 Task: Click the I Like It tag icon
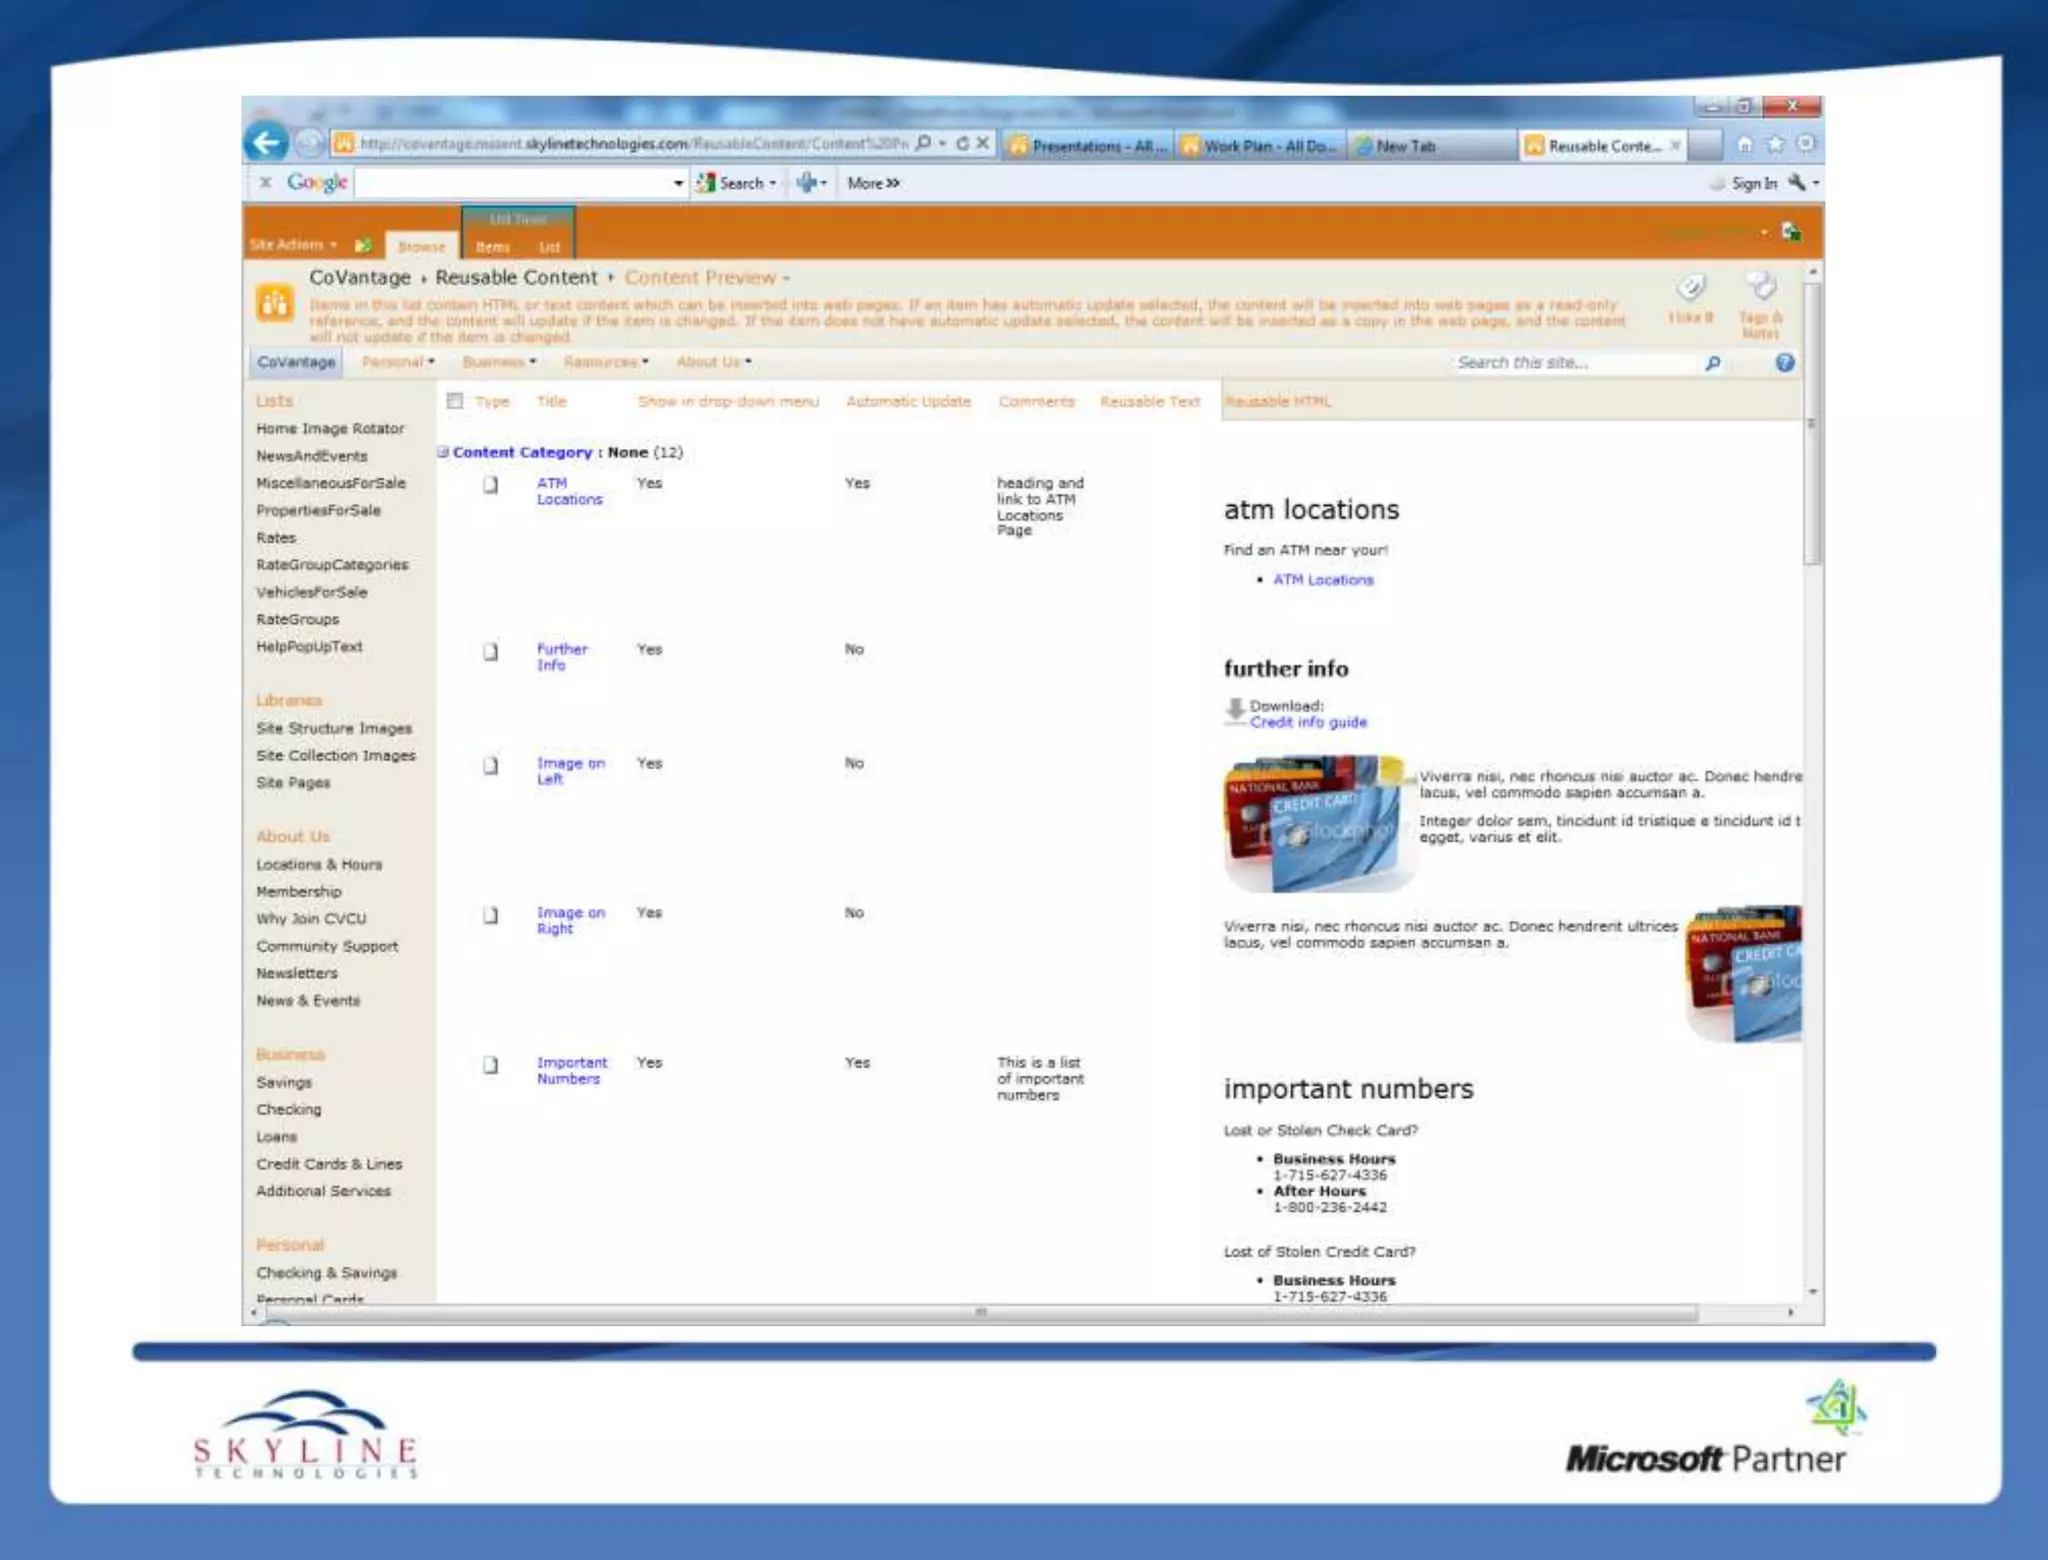point(1690,289)
